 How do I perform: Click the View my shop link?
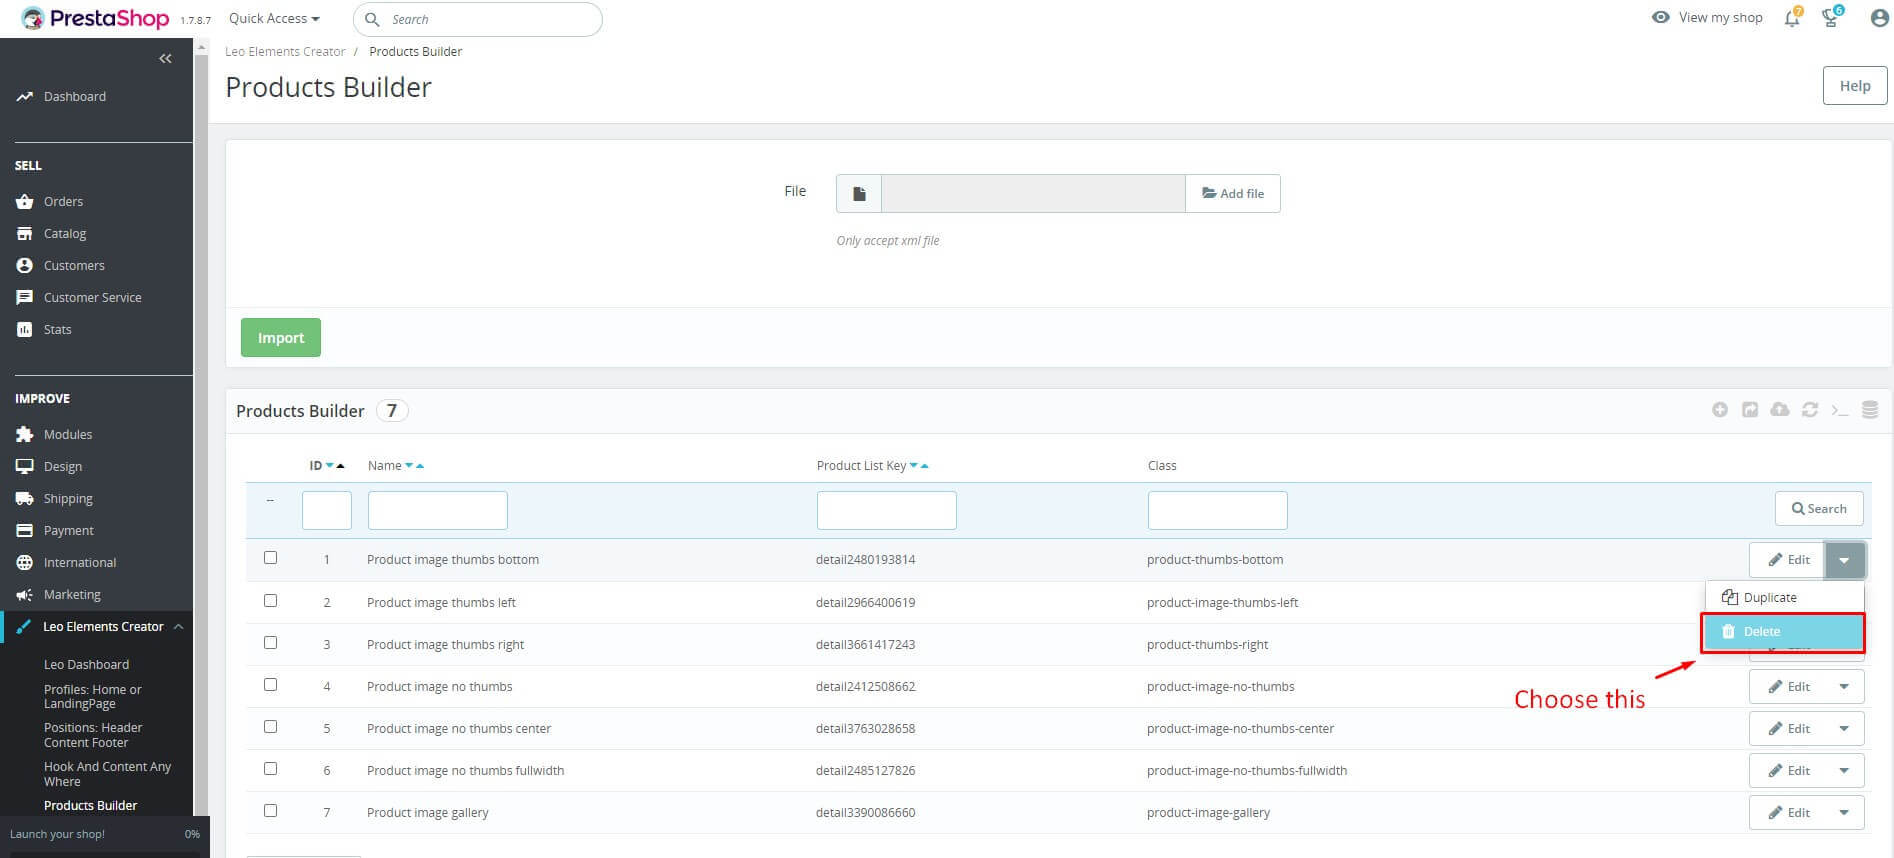1707,17
